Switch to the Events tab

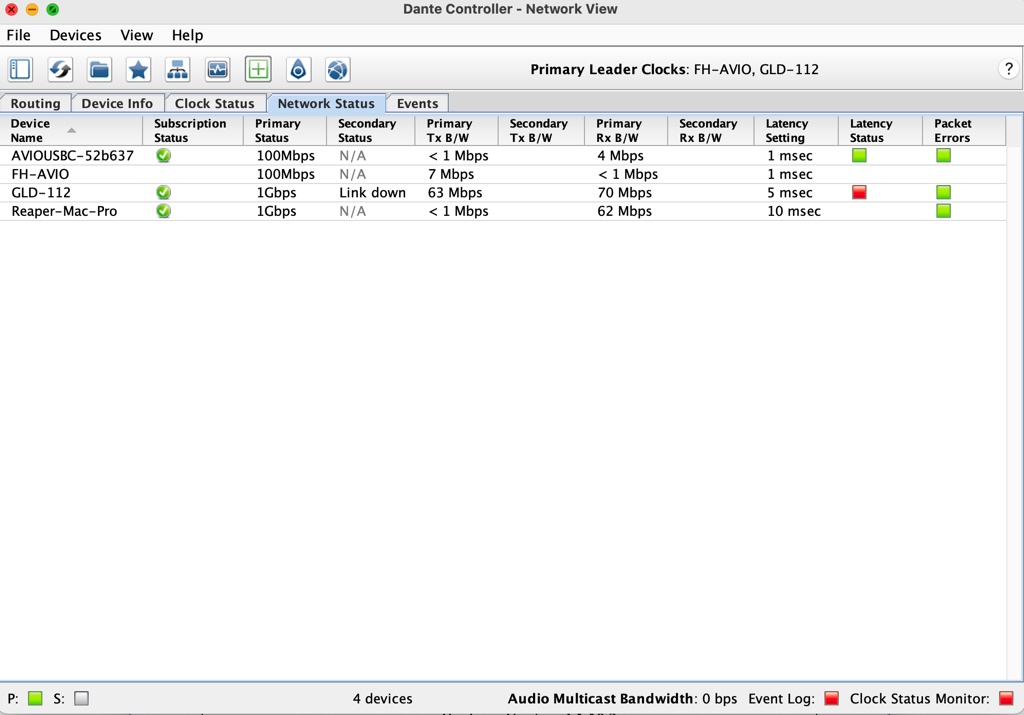tap(417, 103)
